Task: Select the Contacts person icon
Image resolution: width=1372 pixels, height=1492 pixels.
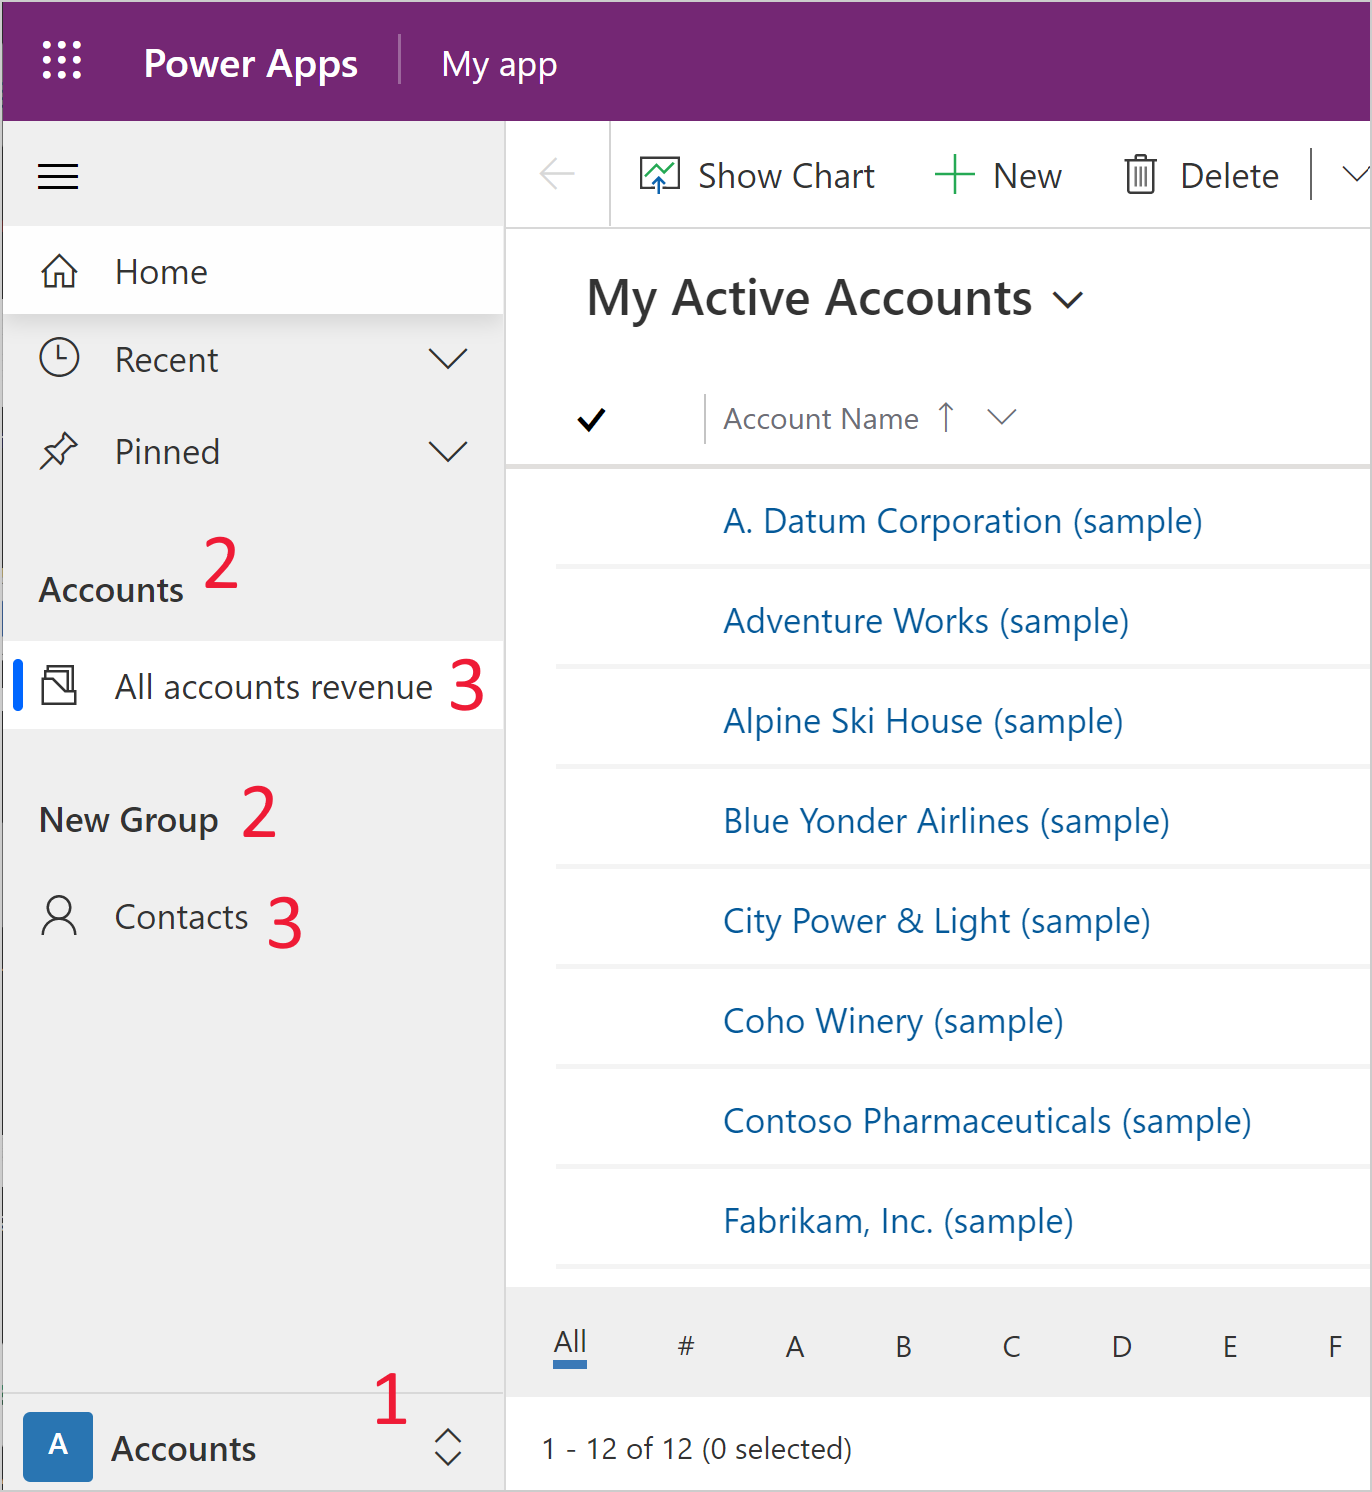Action: tap(59, 915)
